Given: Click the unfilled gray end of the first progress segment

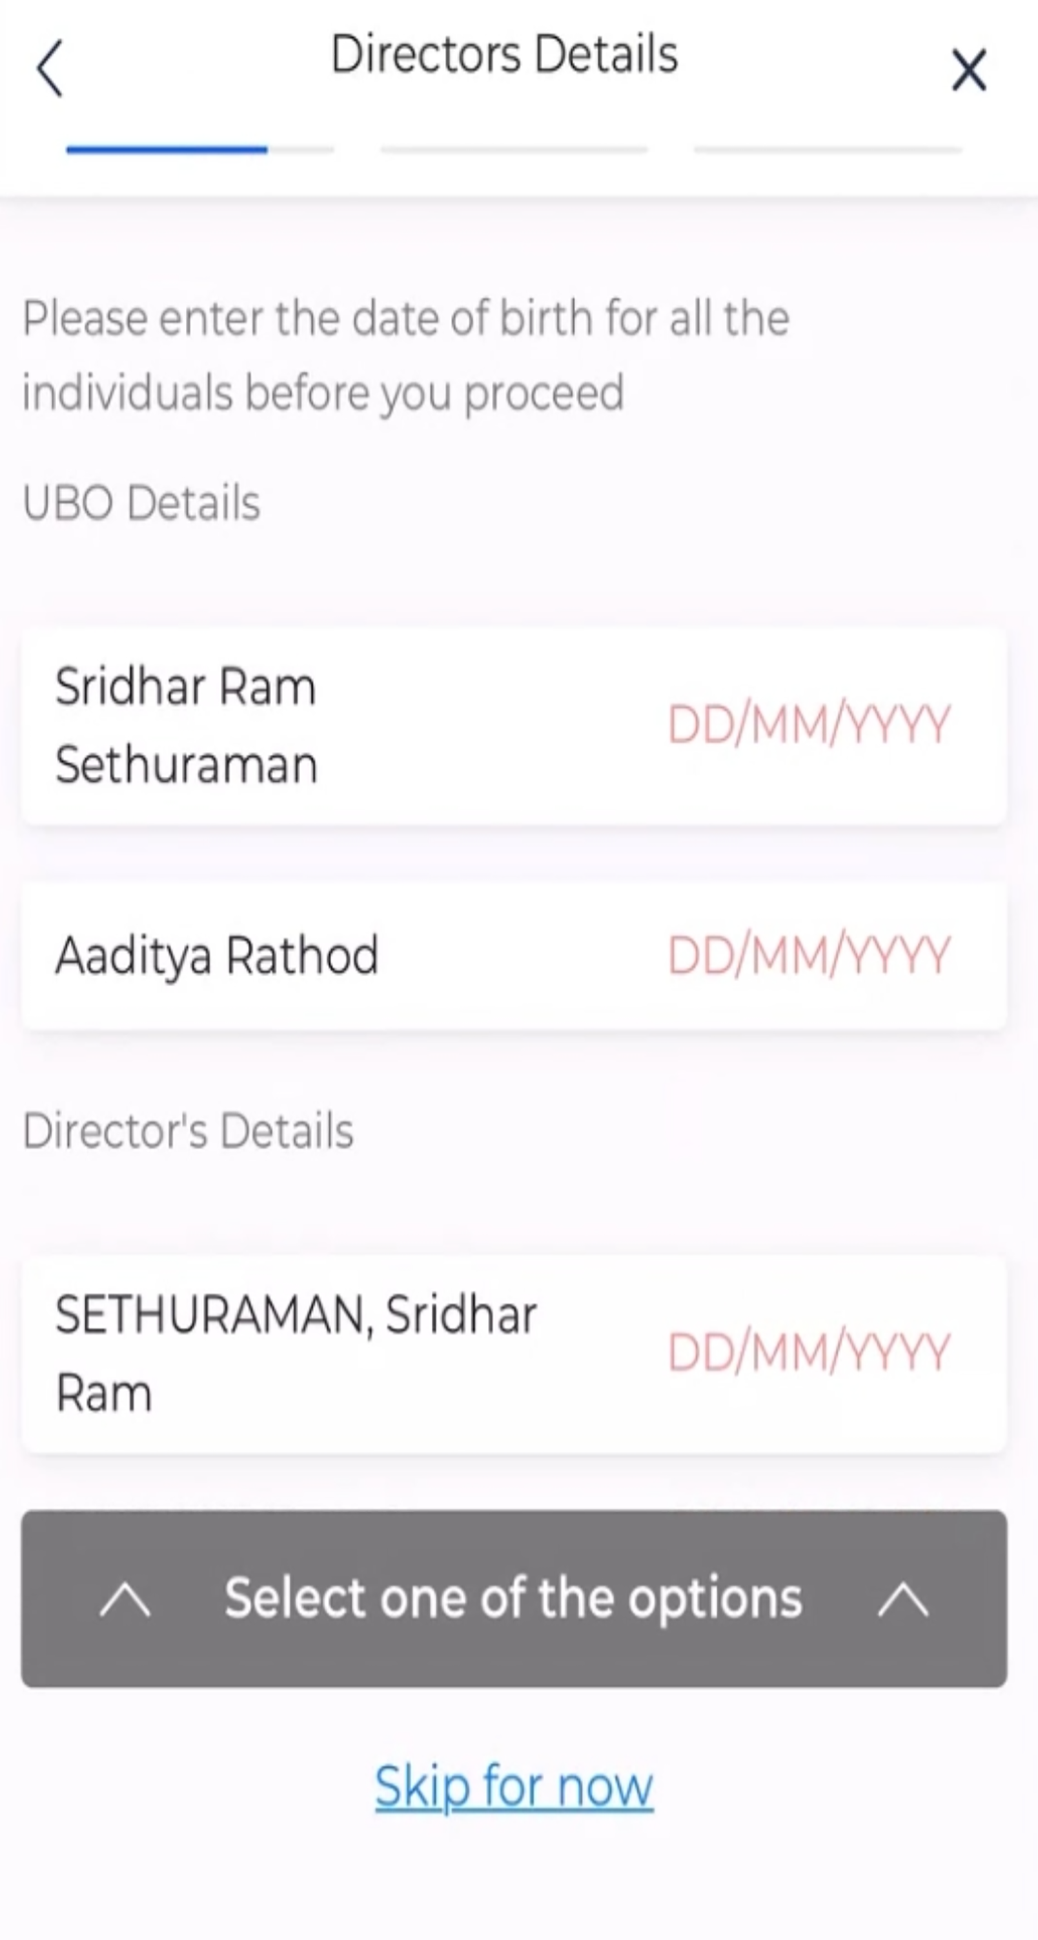Looking at the screenshot, I should tap(301, 149).
